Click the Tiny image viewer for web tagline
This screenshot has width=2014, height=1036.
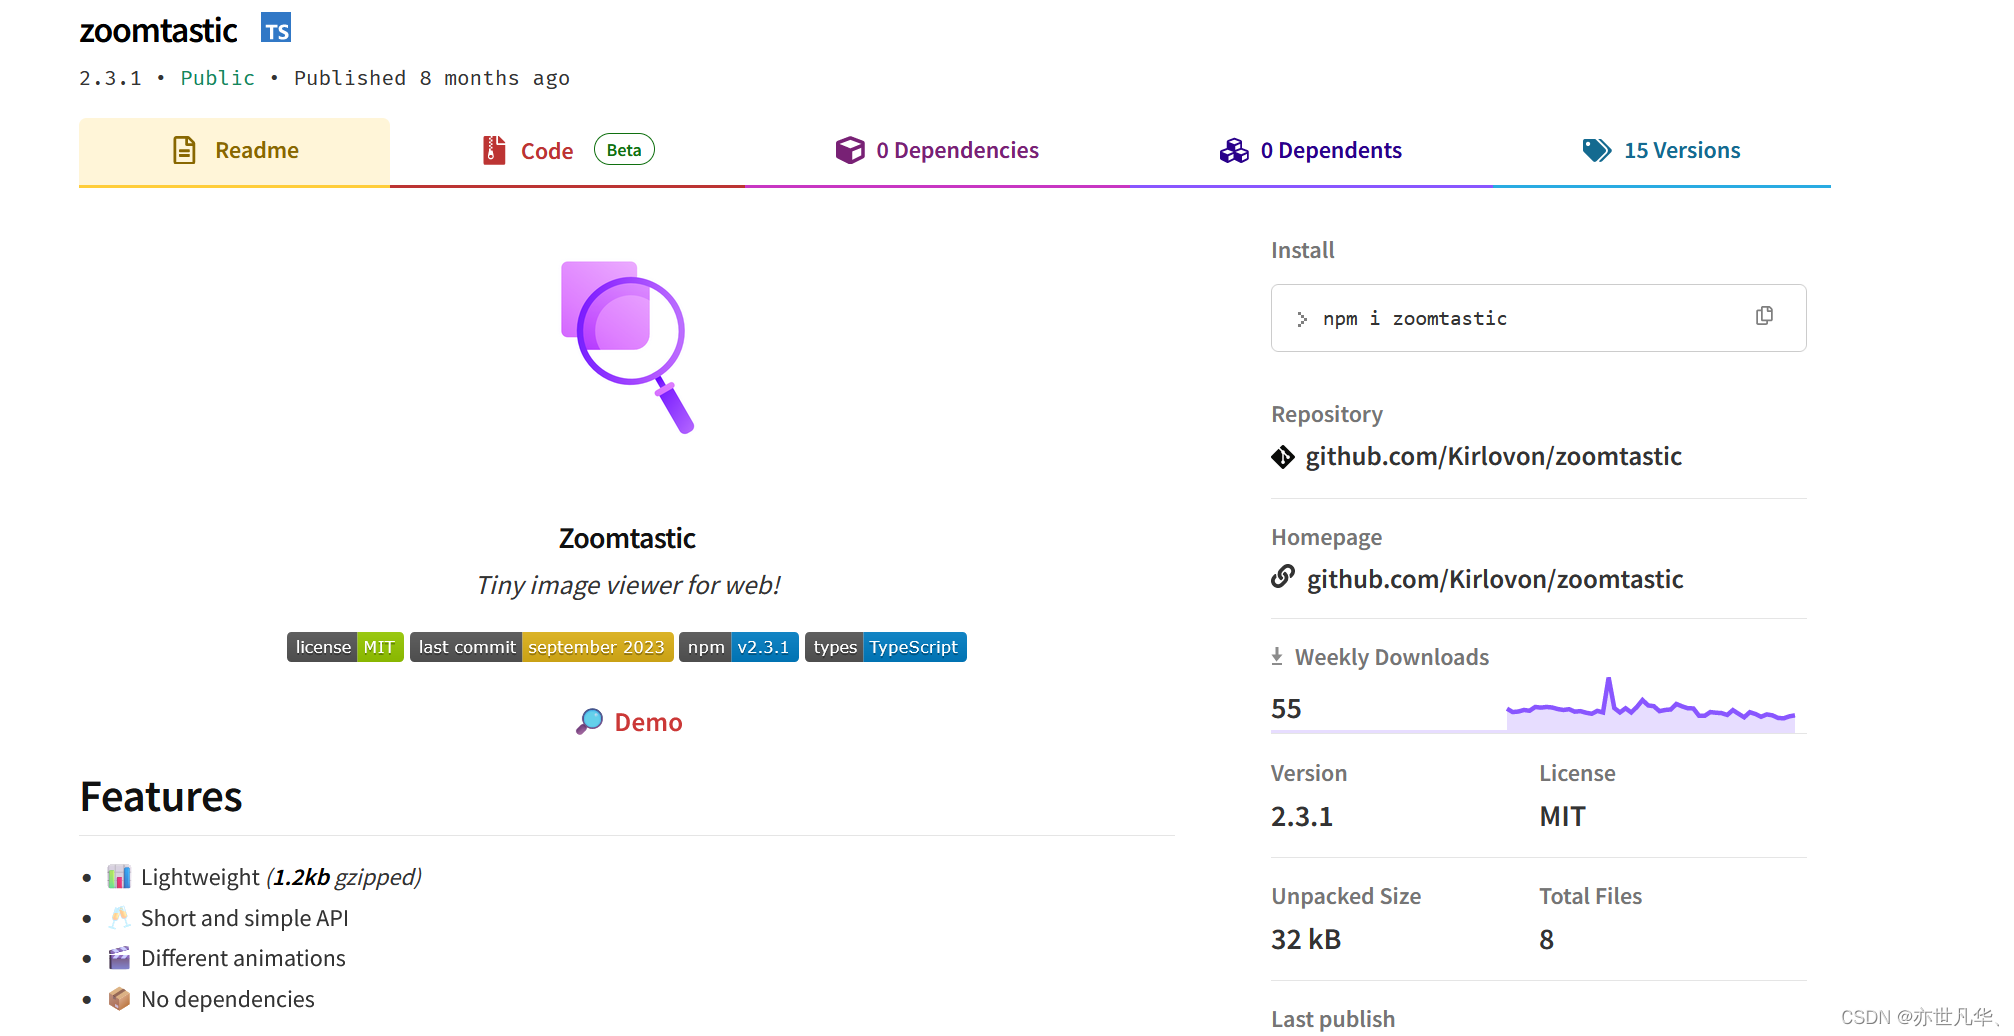628,585
